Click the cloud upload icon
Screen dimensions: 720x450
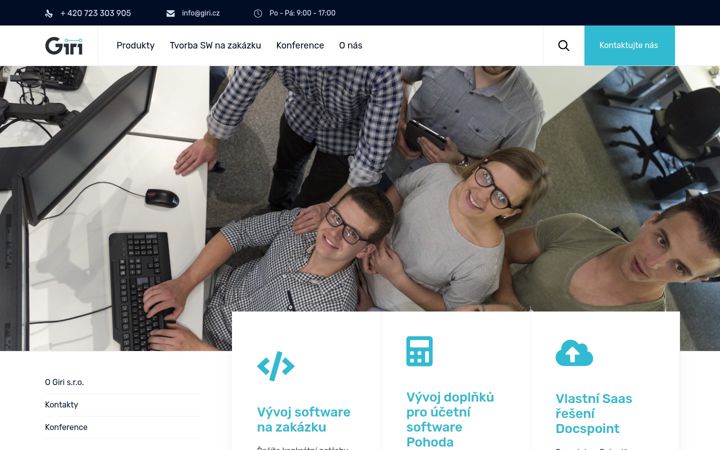coord(574,353)
